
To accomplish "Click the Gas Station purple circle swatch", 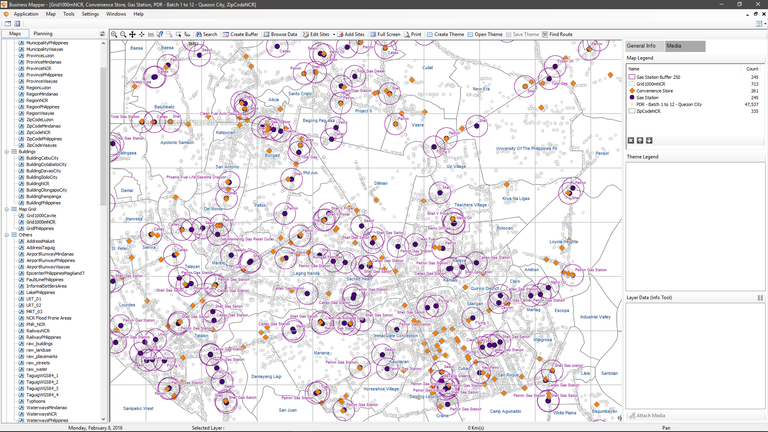I will (632, 97).
